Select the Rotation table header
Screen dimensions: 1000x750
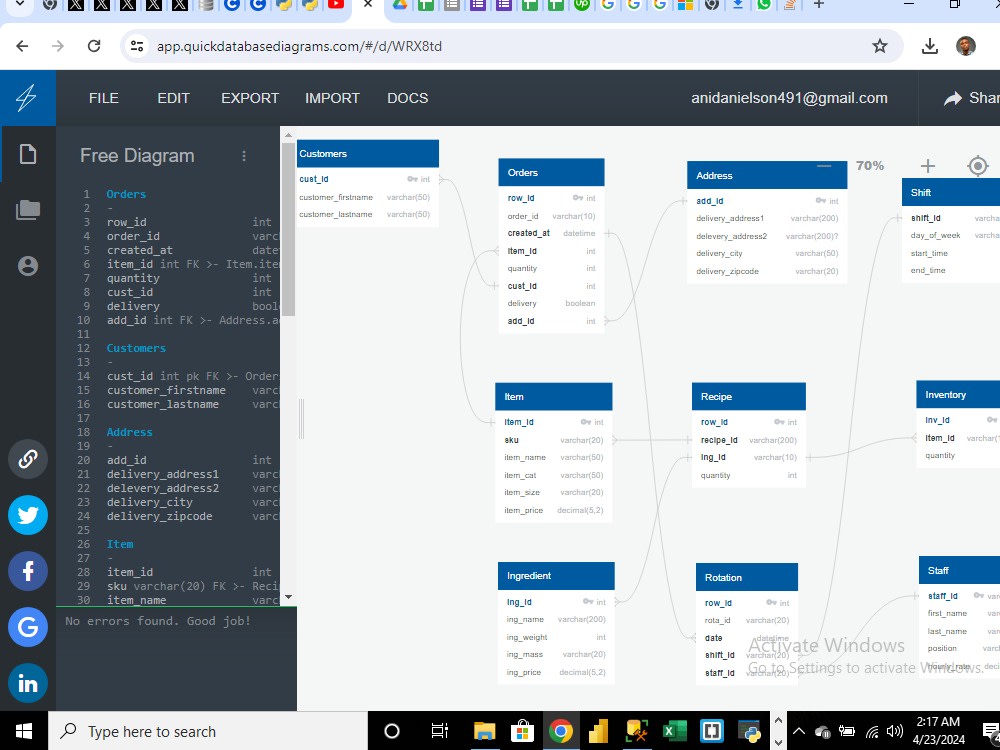[x=747, y=578]
